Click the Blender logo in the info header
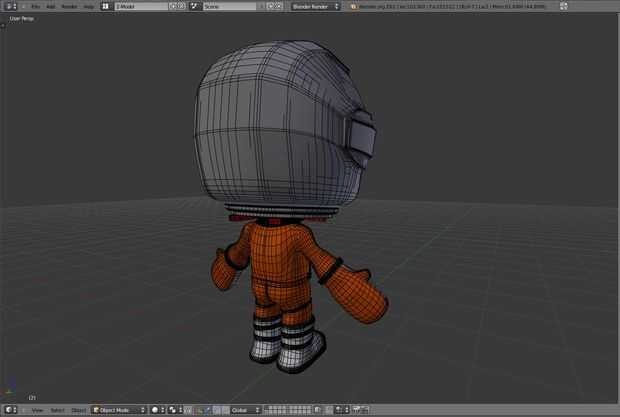620x417 pixels. tap(353, 7)
